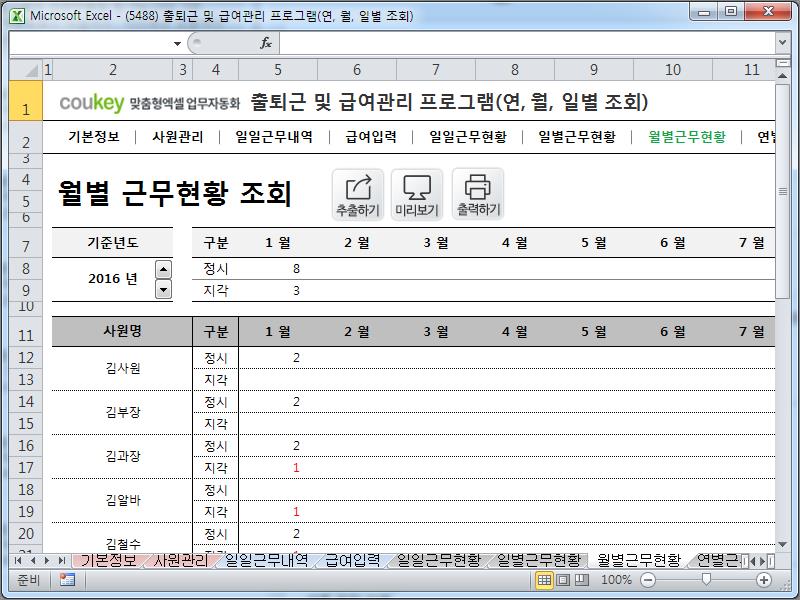Click the 김과장 employee name cell
The height and width of the screenshot is (600, 800).
(x=122, y=456)
